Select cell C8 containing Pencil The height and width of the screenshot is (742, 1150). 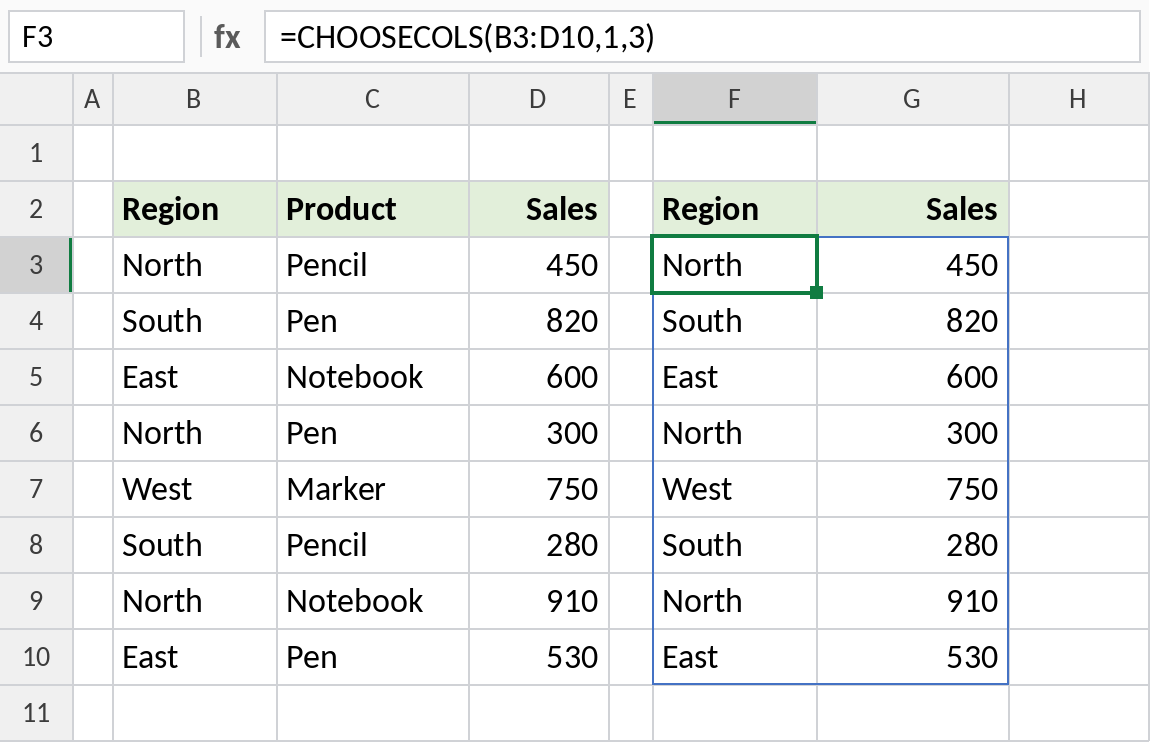coord(373,545)
